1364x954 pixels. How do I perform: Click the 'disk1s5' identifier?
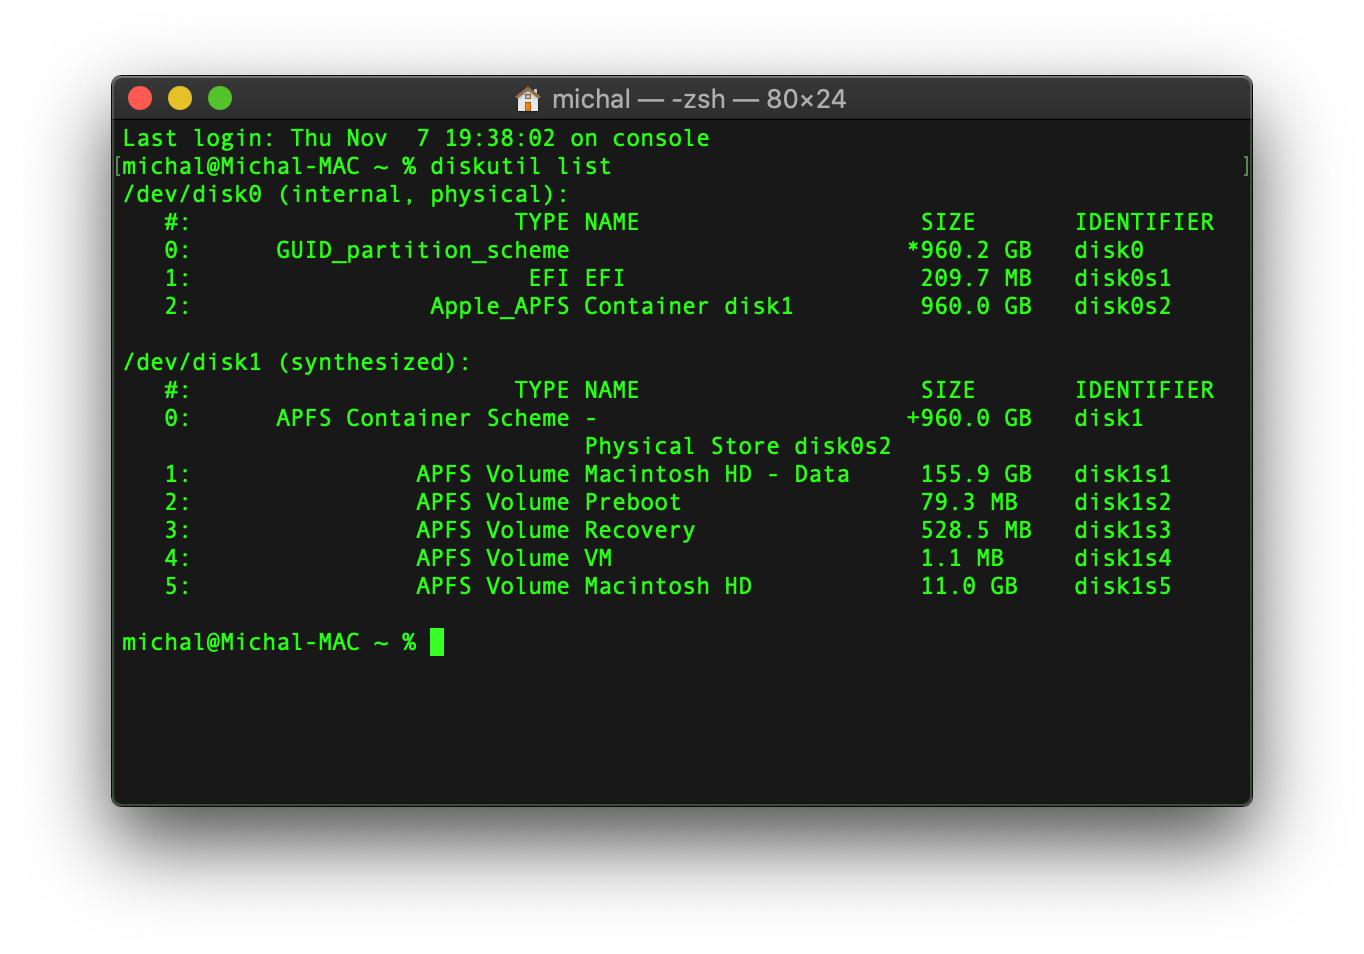[1123, 586]
